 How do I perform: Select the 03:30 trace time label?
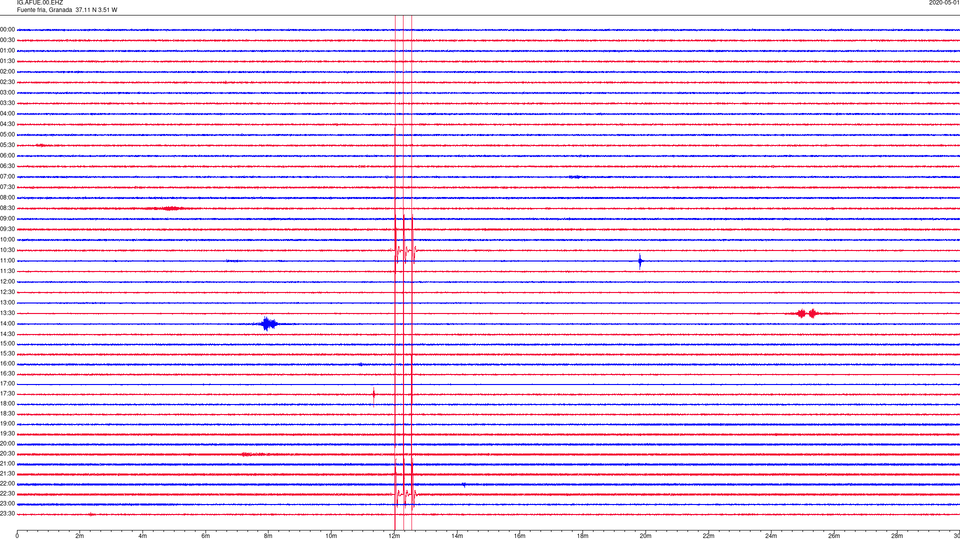coord(8,103)
